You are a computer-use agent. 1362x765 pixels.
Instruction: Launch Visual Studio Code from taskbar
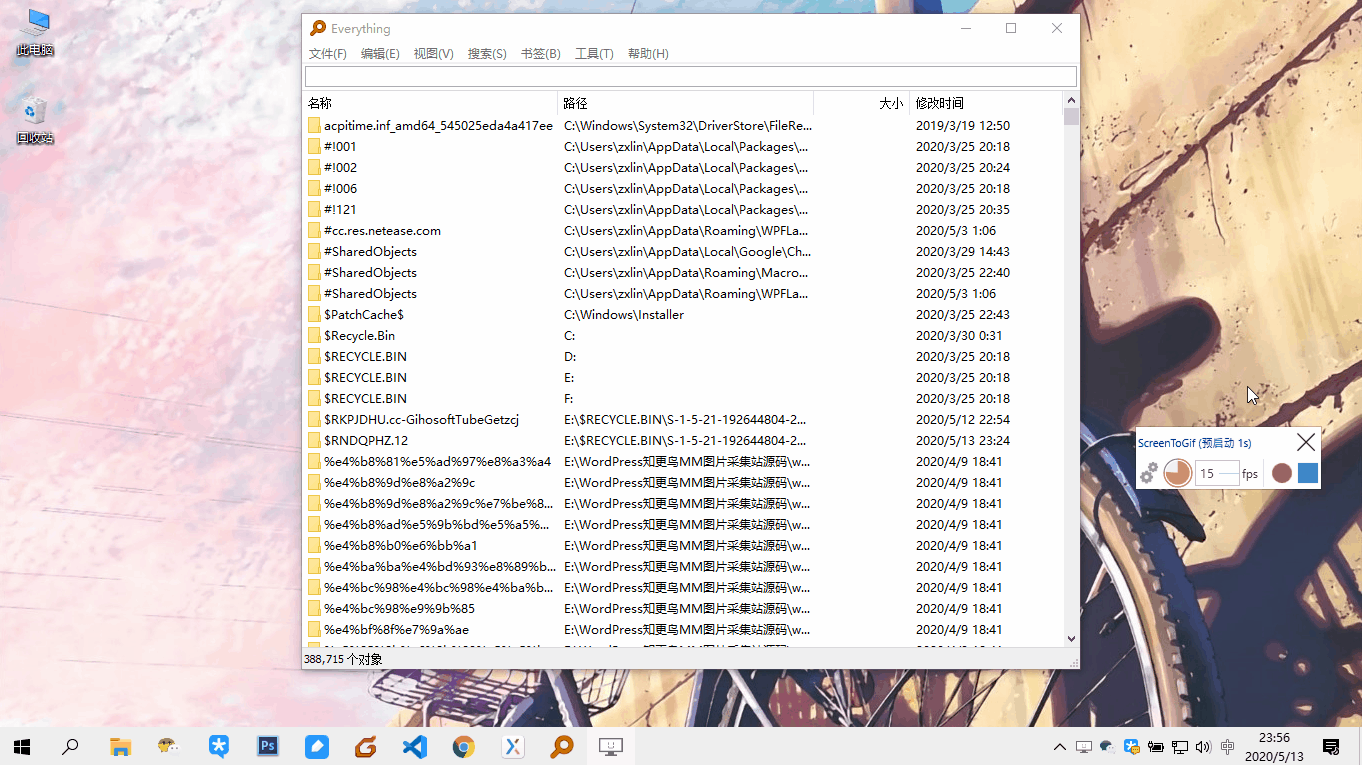coord(414,746)
